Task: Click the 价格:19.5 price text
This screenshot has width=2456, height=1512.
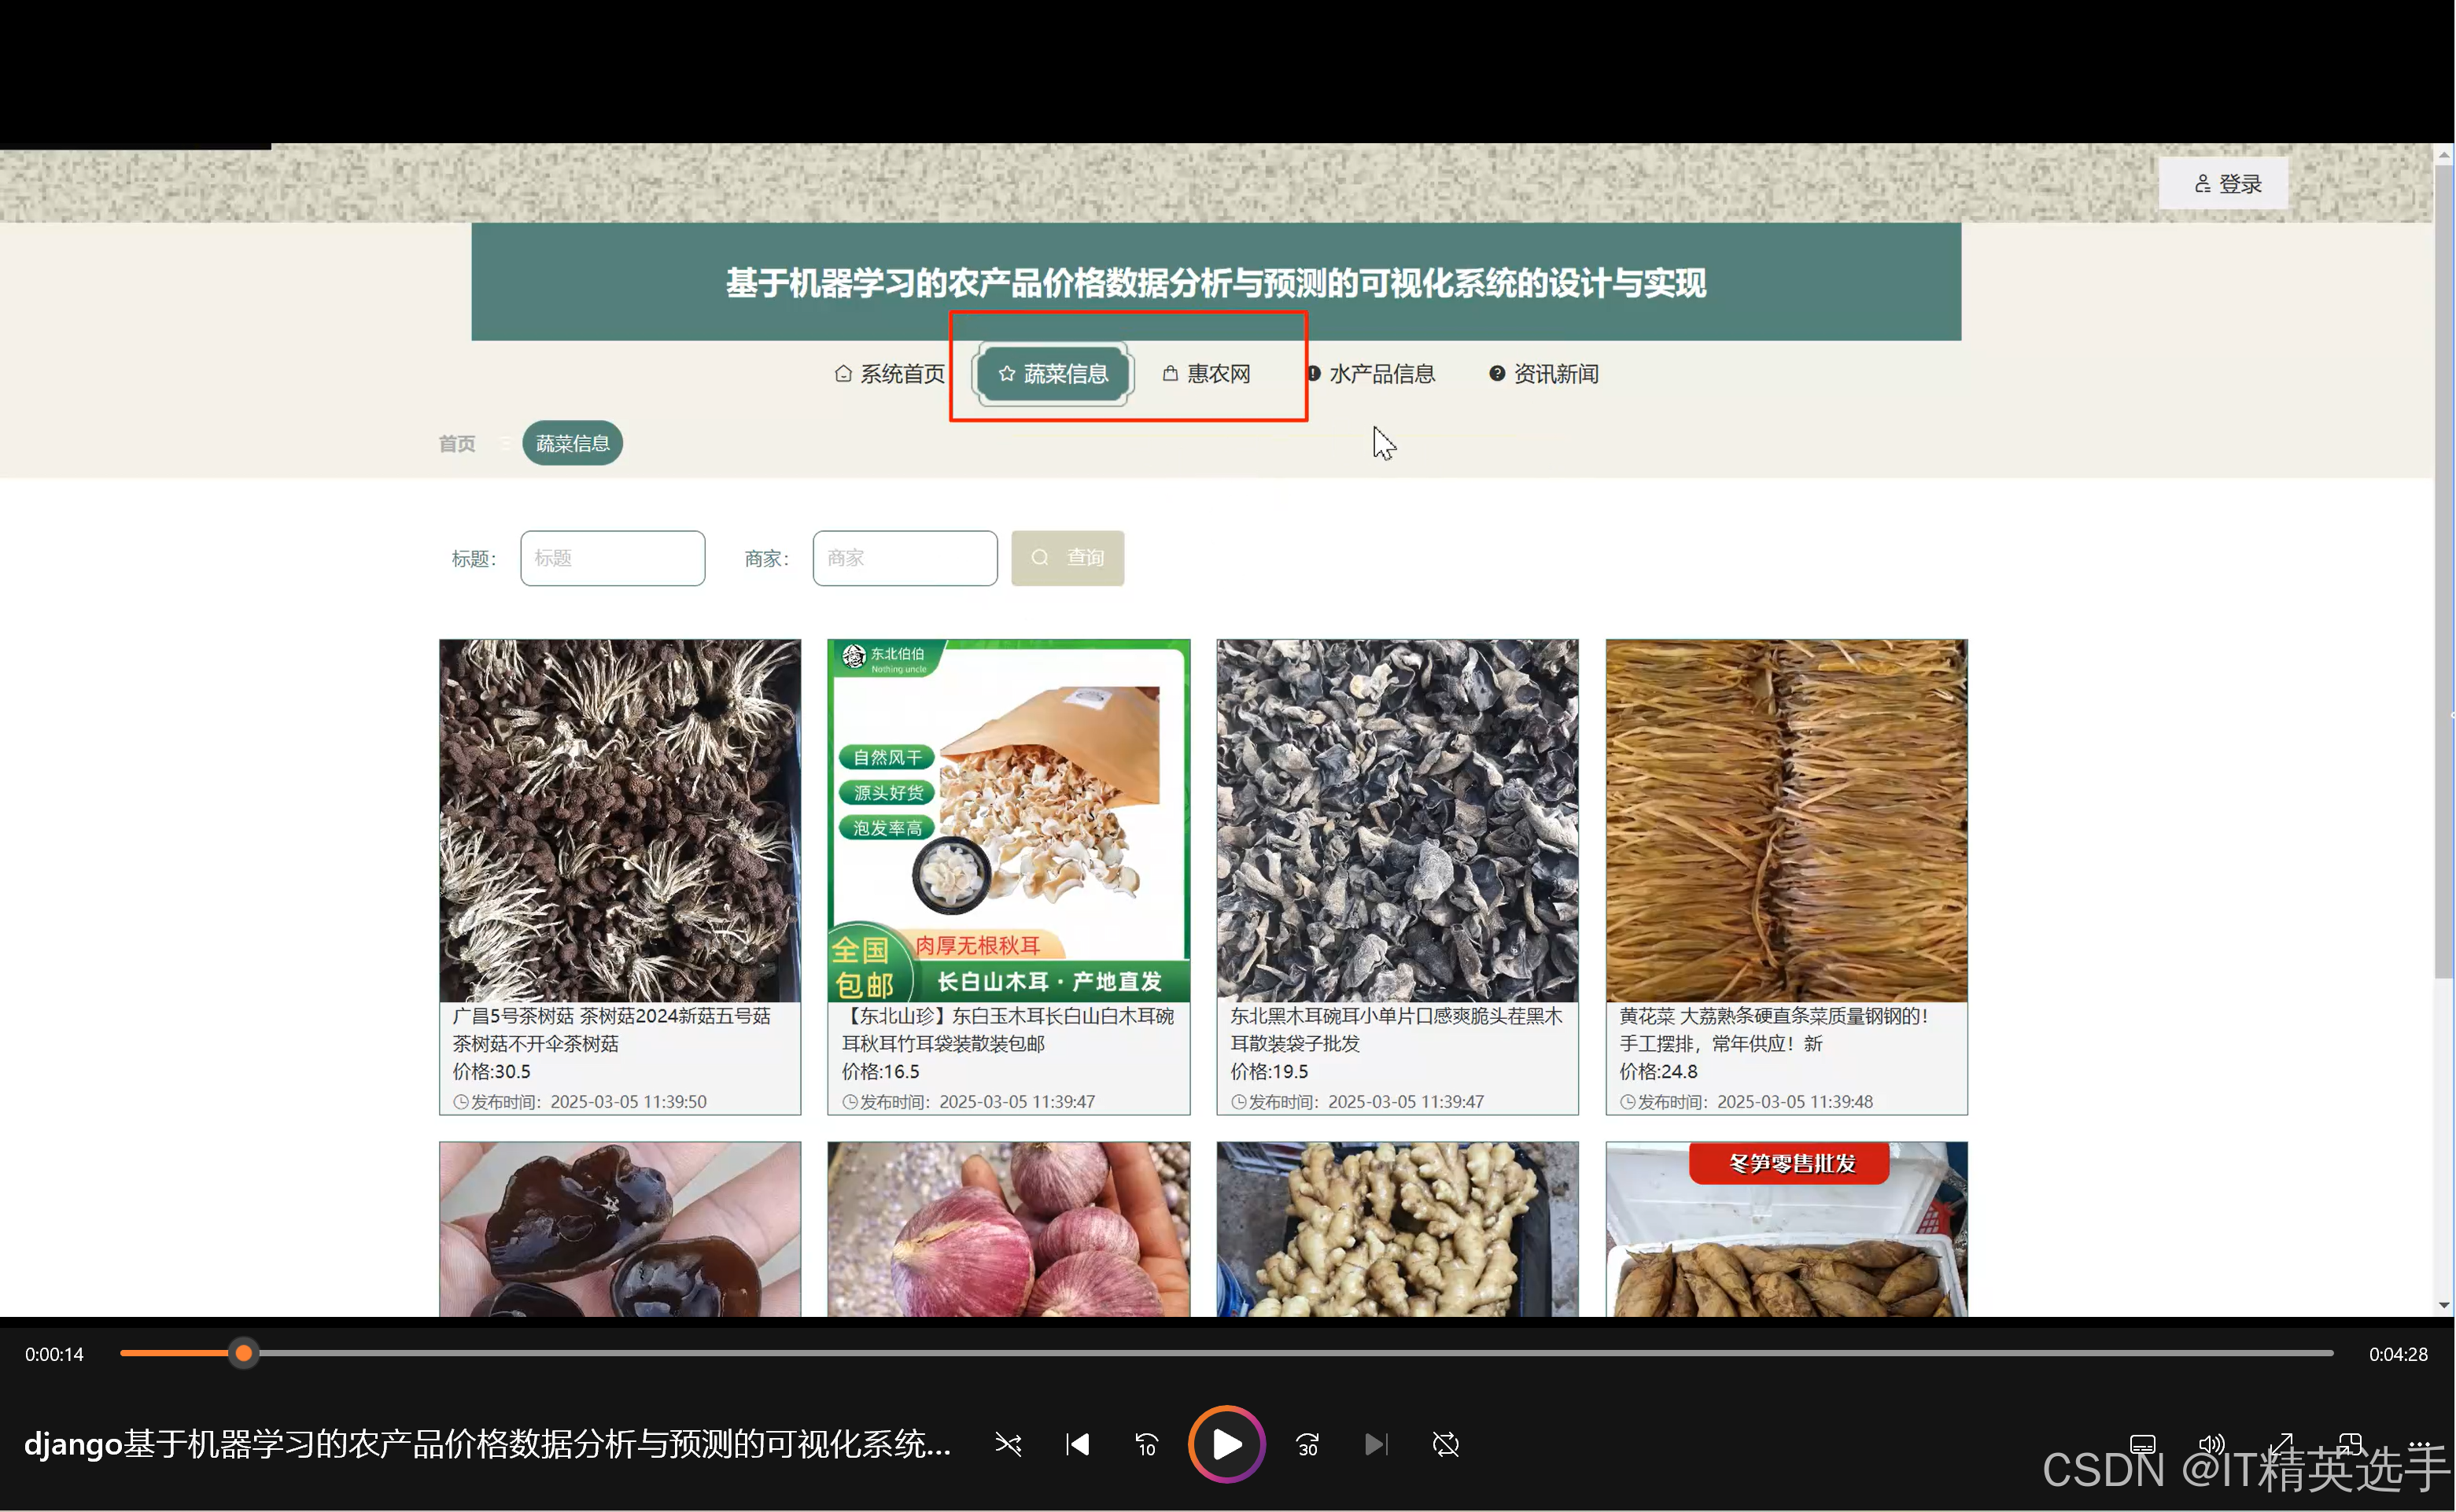Action: click(x=1269, y=1071)
